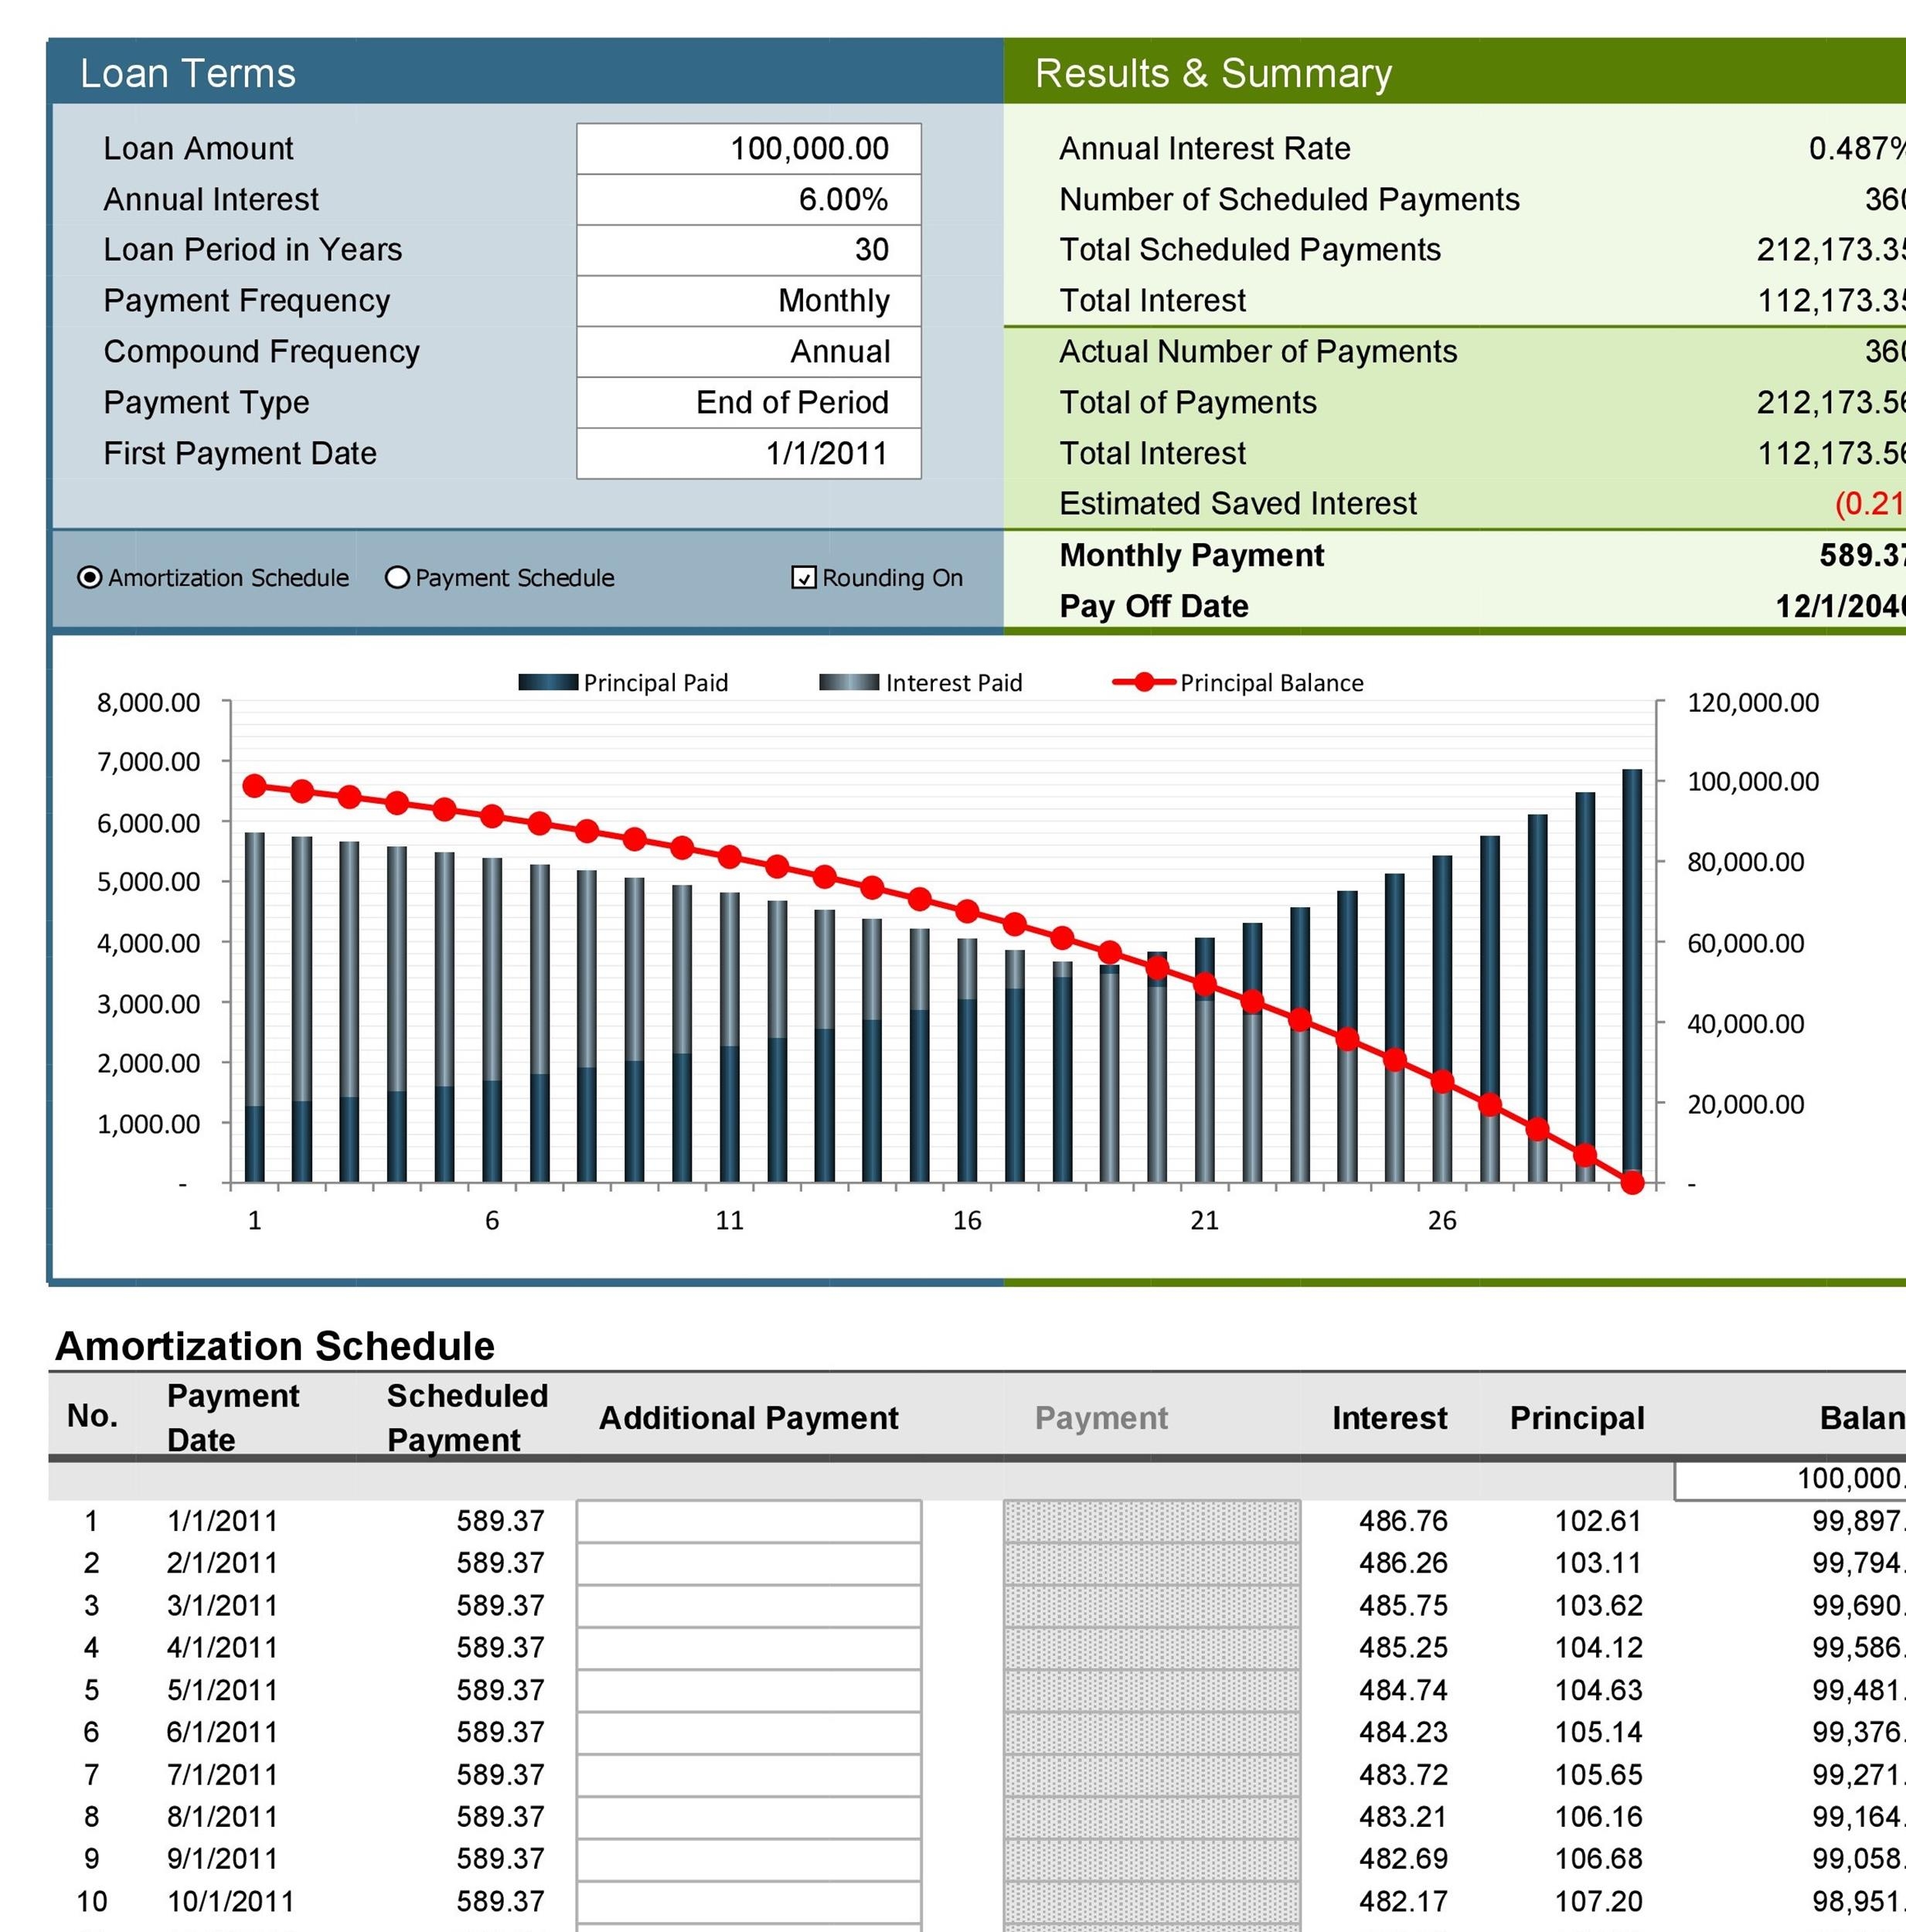The image size is (1906, 1932).
Task: Select the Principal Balance legend marker
Action: pyautogui.click(x=1144, y=683)
